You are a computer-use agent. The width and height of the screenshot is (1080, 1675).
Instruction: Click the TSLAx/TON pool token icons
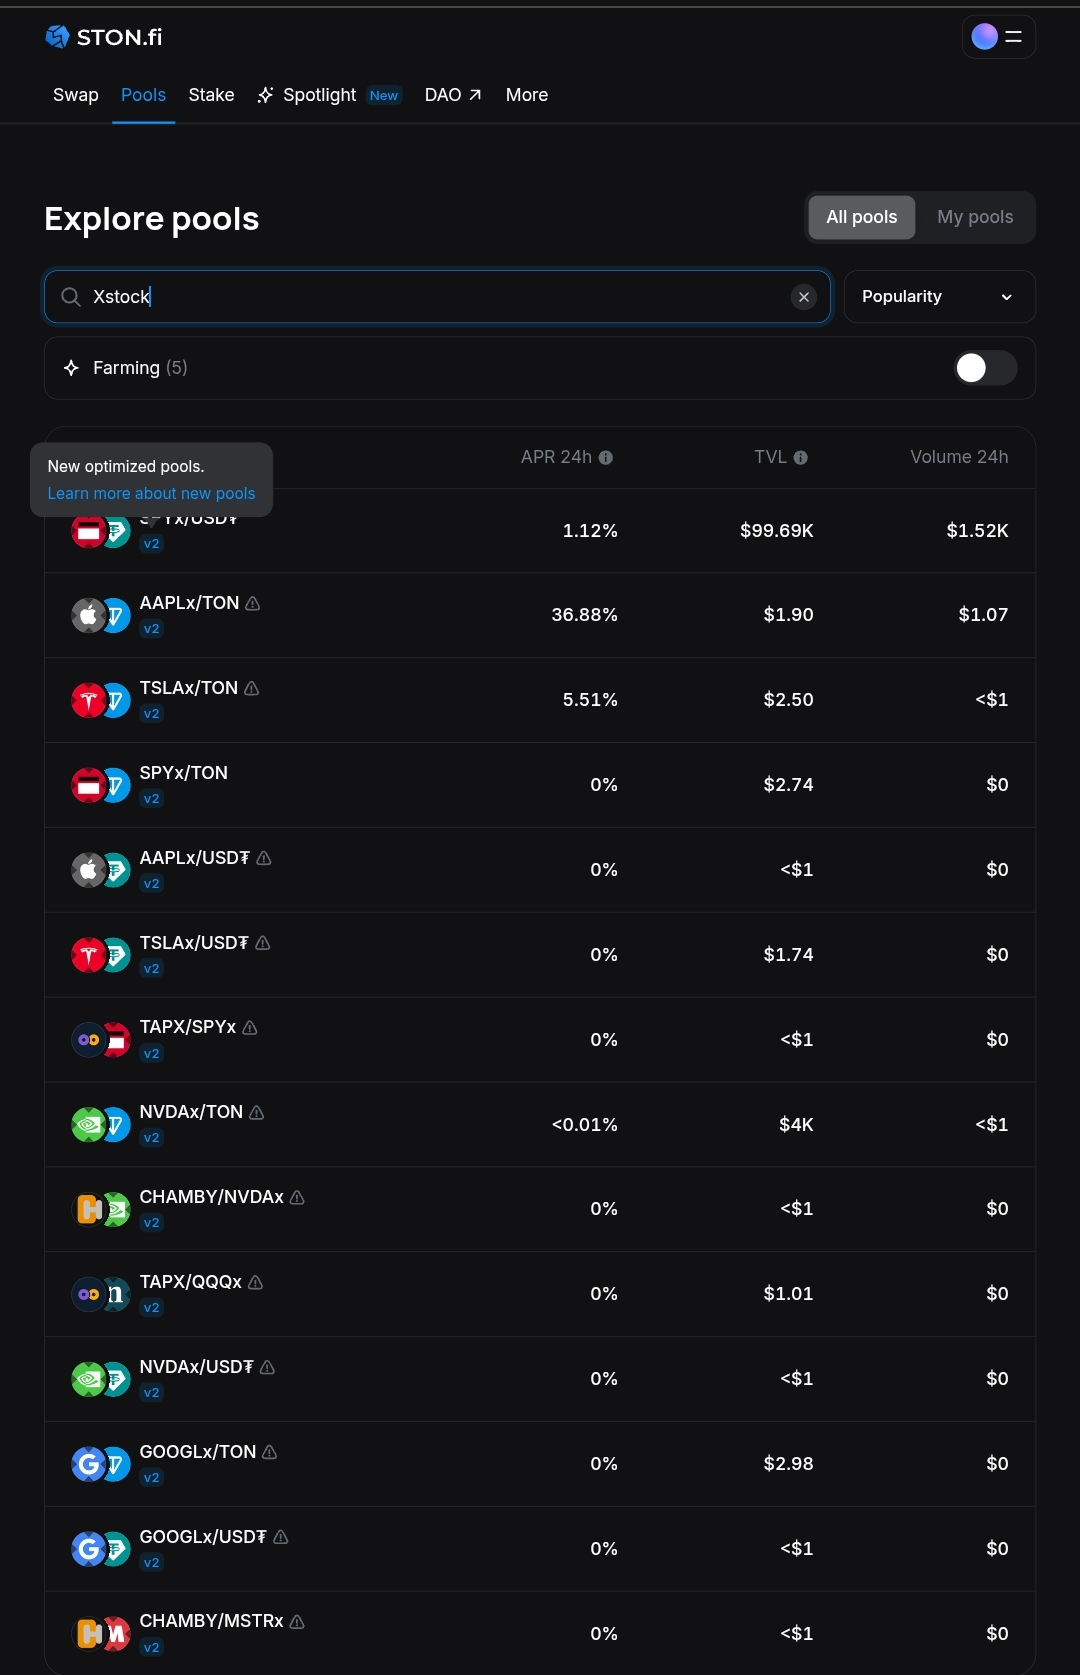[101, 700]
